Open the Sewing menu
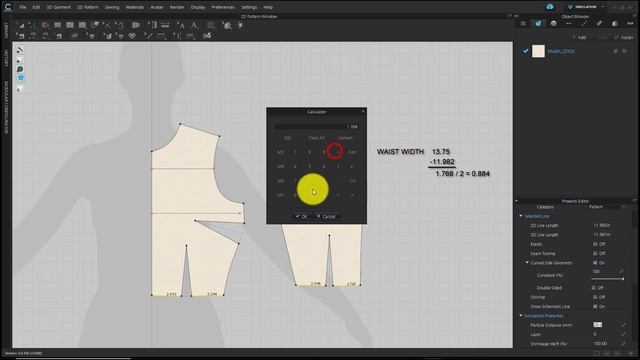The height and width of the screenshot is (360, 640). (112, 7)
